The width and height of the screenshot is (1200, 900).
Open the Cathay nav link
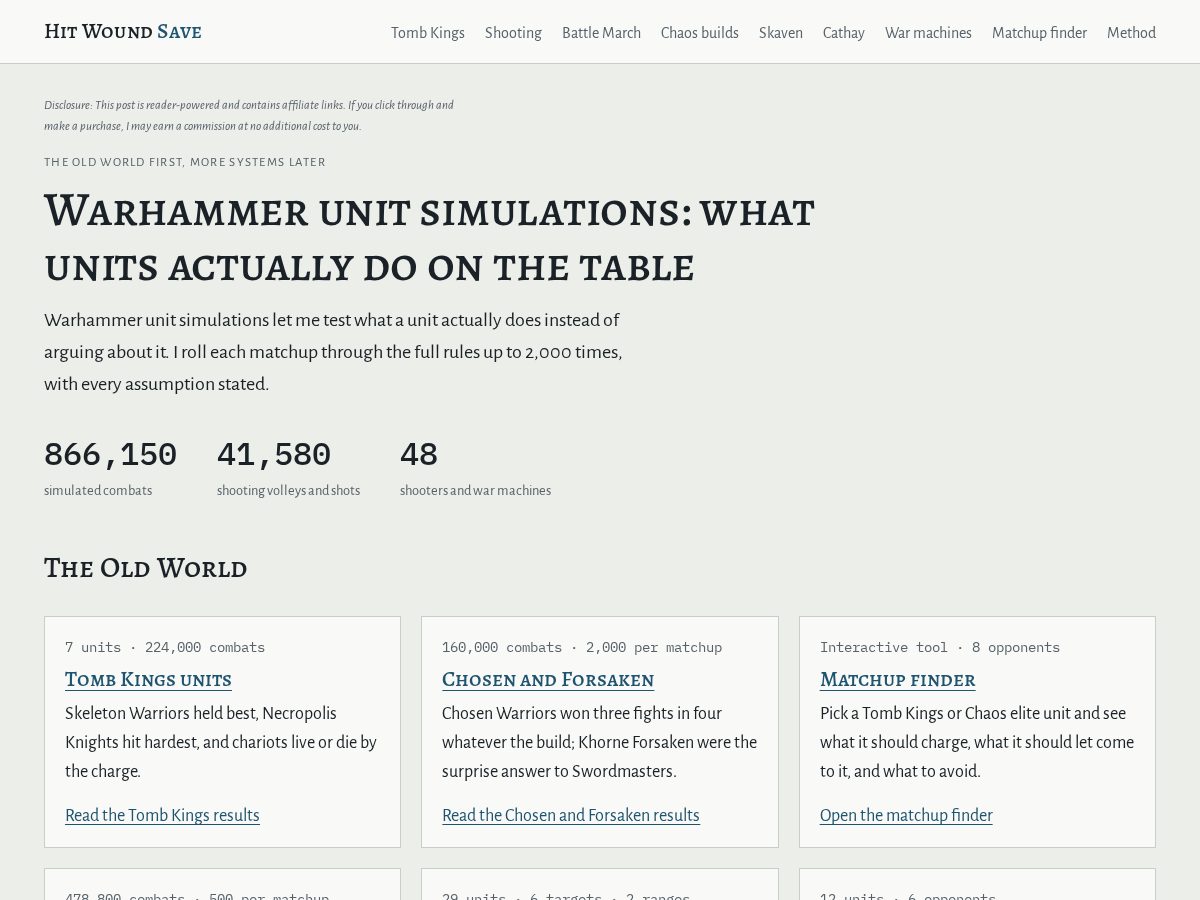click(844, 33)
